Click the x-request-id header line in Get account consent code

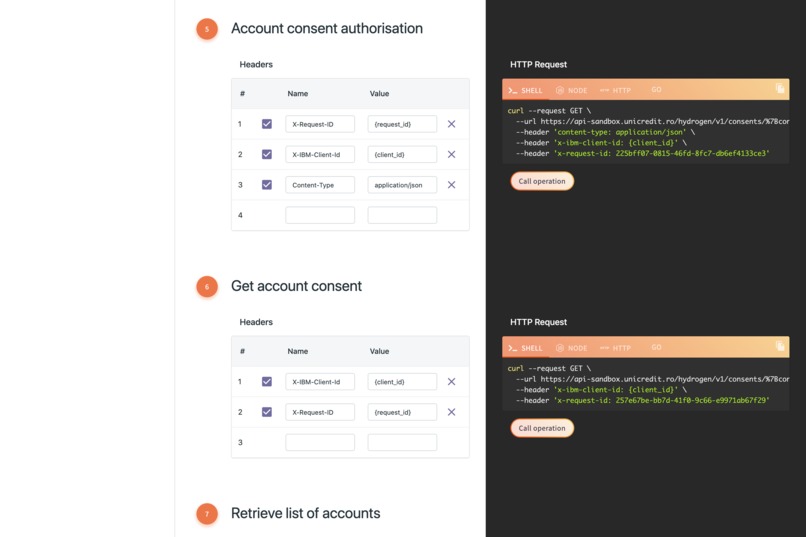point(643,400)
